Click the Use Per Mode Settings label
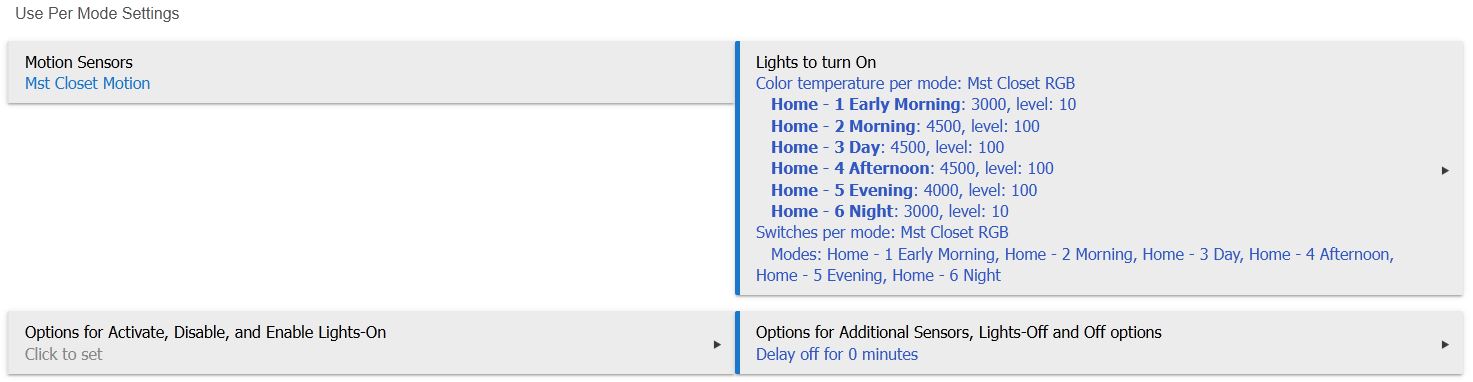This screenshot has width=1473, height=382. tap(97, 15)
